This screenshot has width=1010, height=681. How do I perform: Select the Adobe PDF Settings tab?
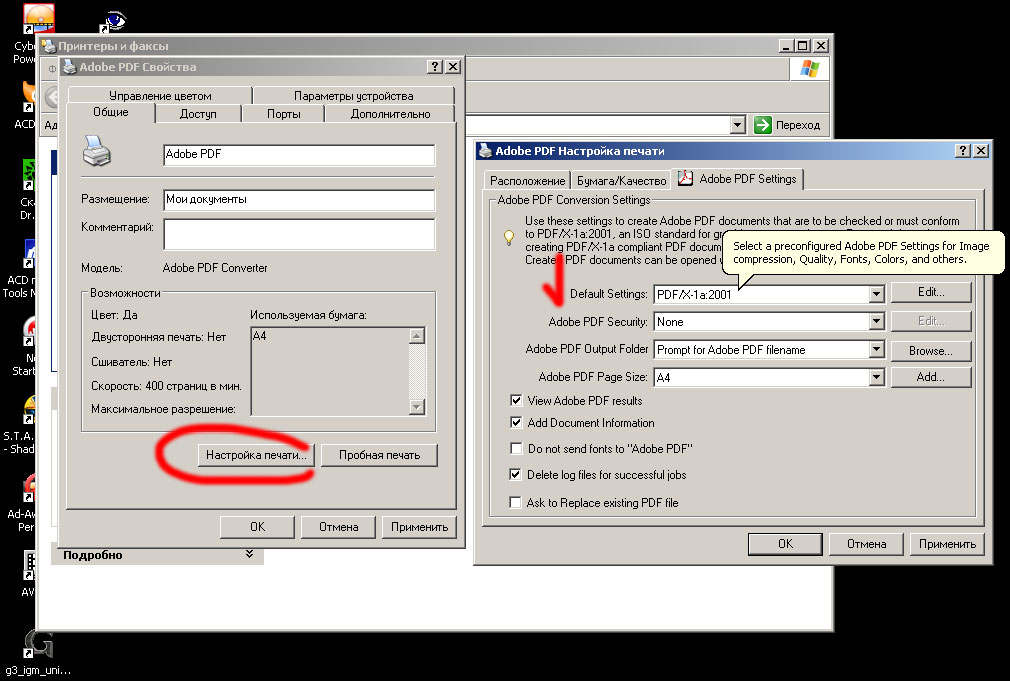pyautogui.click(x=738, y=178)
